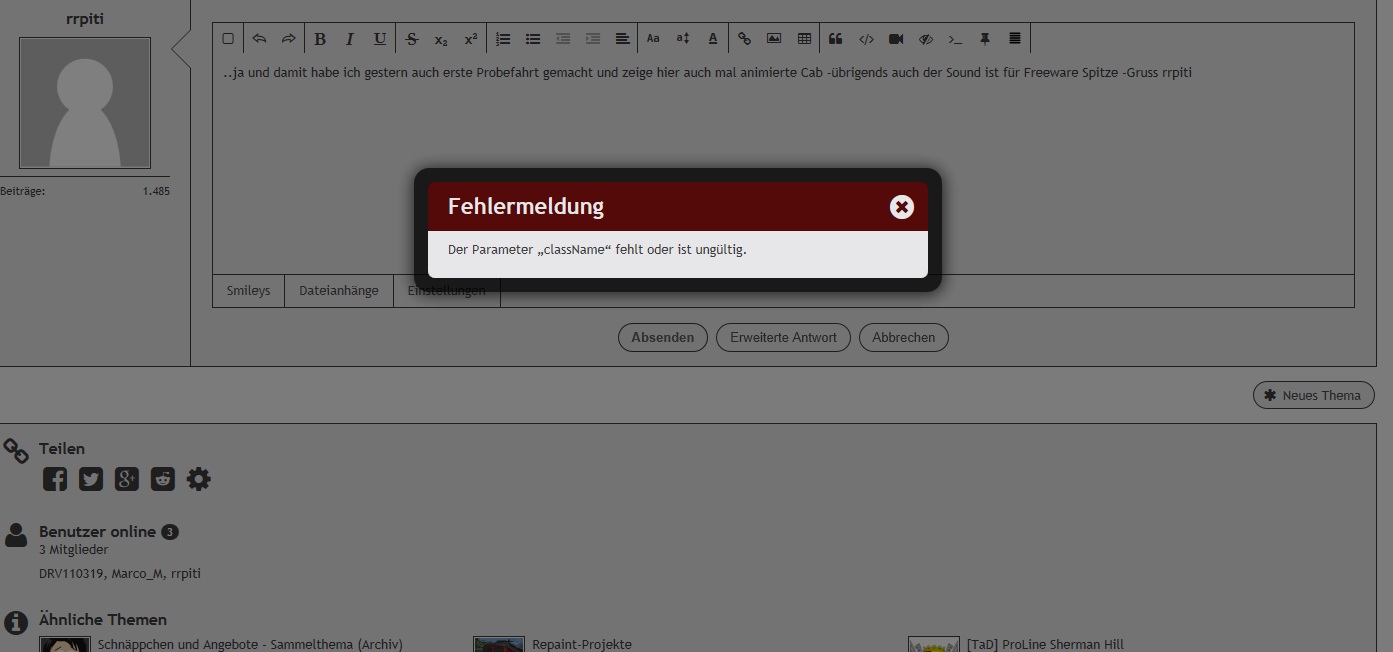Insert a spoiler with the crossed-eye icon
Viewport: 1393px width, 652px height.
click(926, 39)
